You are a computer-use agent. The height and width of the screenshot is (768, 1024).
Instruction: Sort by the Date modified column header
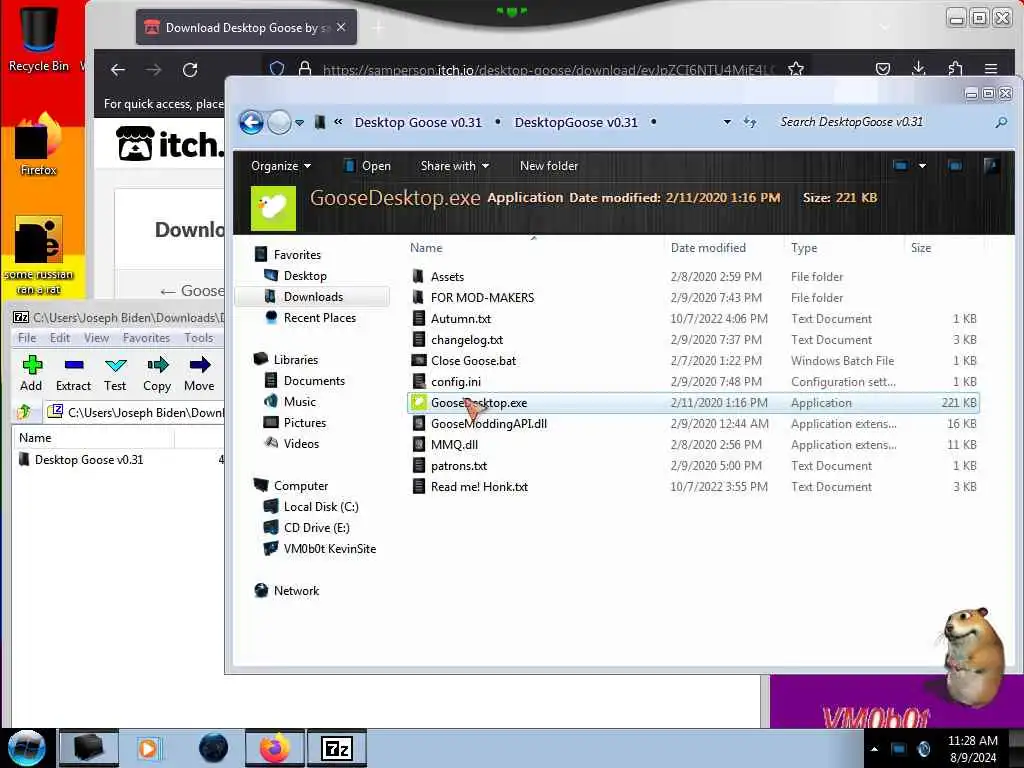click(x=708, y=248)
